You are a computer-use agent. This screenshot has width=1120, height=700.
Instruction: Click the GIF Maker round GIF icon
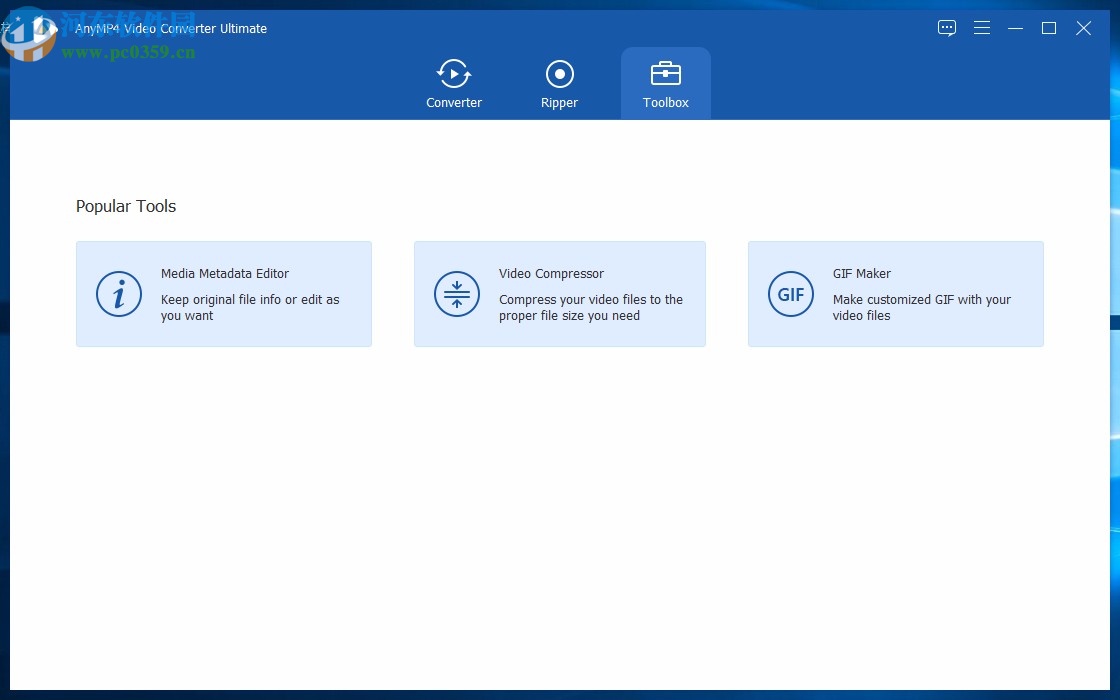click(x=791, y=294)
